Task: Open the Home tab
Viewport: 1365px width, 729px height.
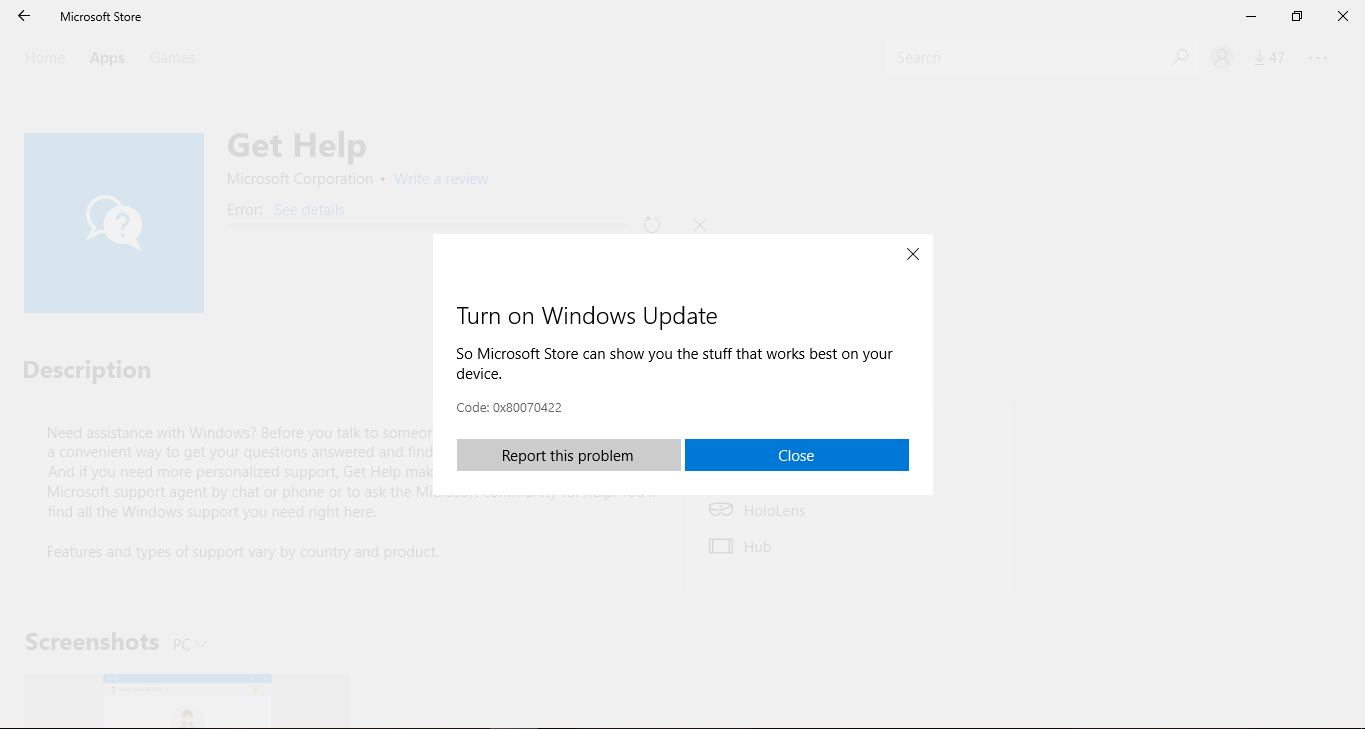Action: point(45,58)
